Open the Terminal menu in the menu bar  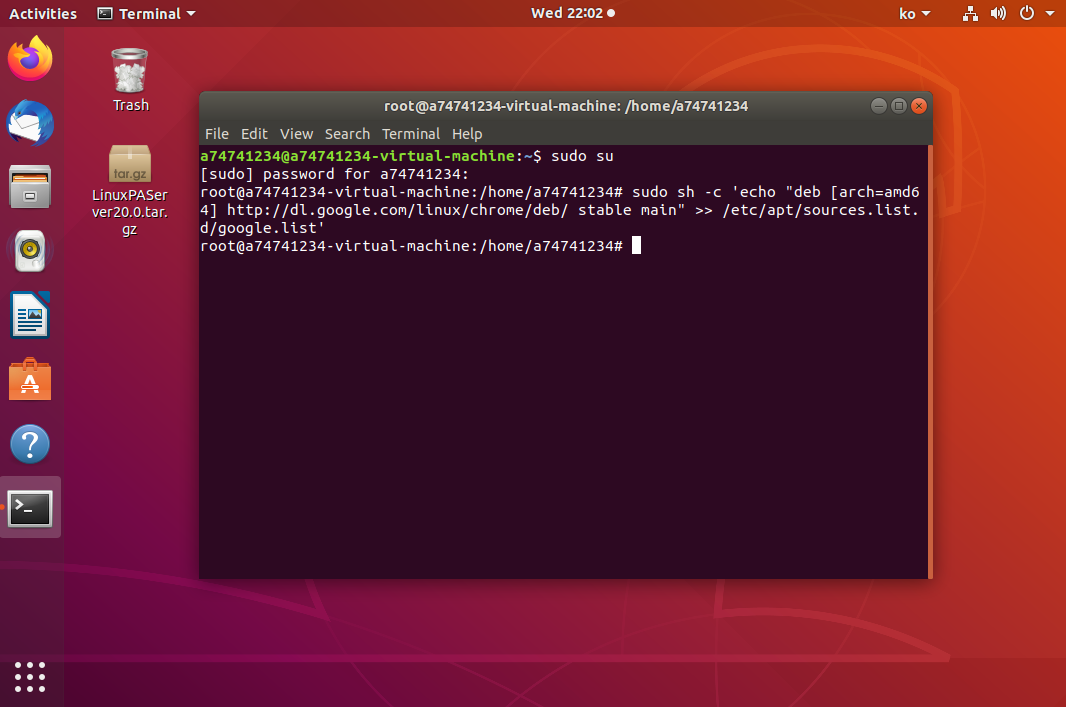tap(411, 134)
